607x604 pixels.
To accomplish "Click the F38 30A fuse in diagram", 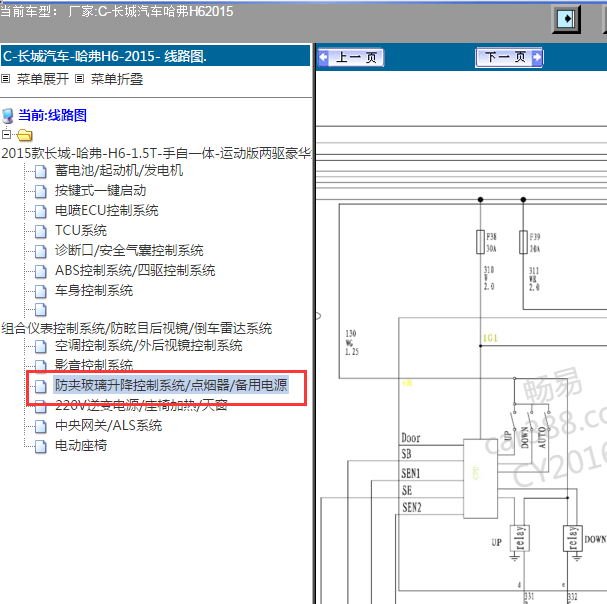I will click(480, 242).
